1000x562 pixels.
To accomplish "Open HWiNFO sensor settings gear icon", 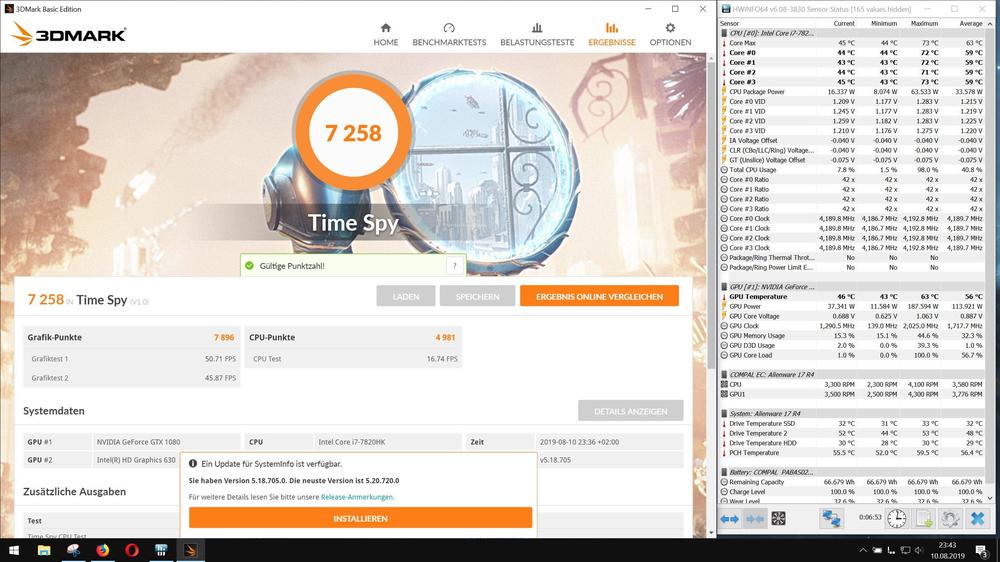I will [x=950, y=518].
